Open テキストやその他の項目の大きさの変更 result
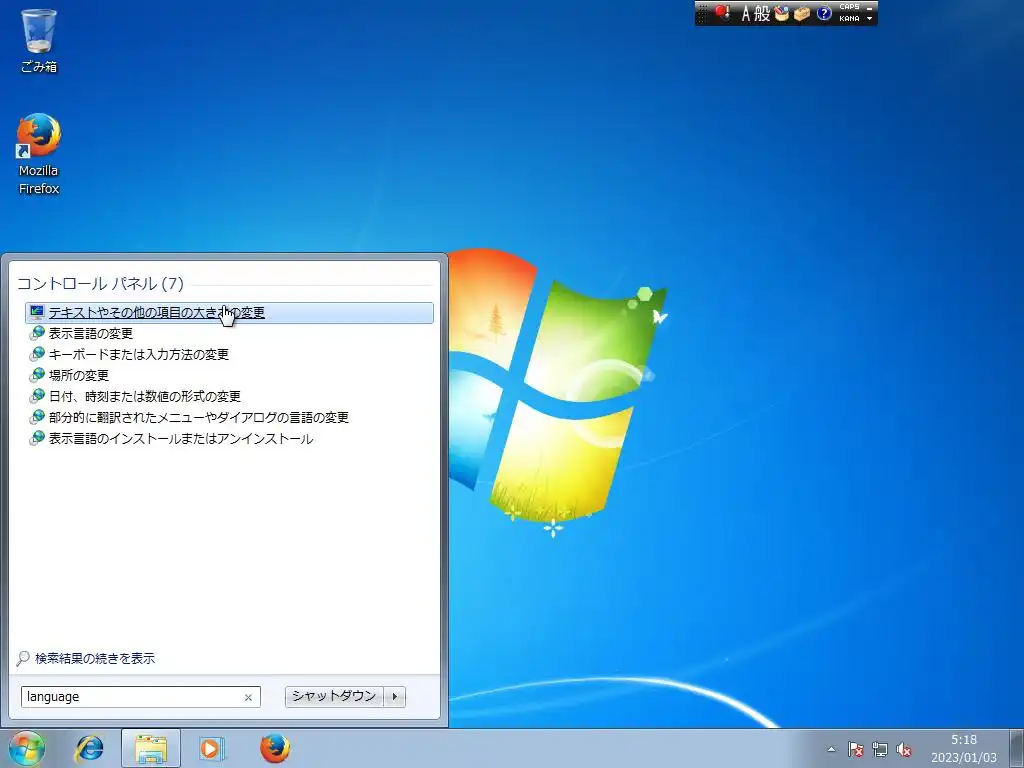The height and width of the screenshot is (768, 1024). 229,313
